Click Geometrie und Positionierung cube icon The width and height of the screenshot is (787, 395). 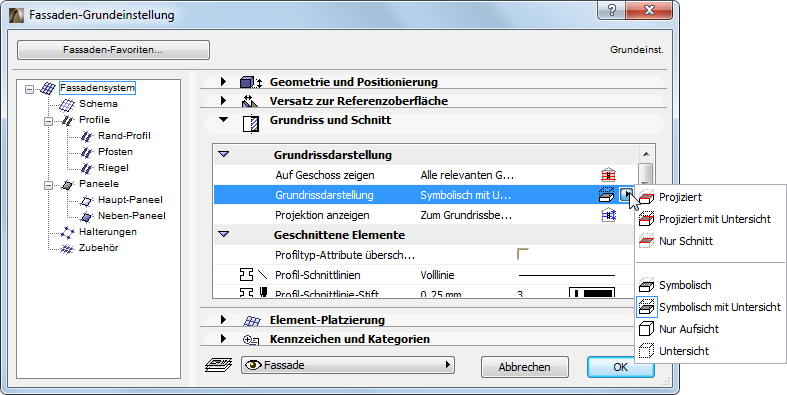tap(250, 82)
